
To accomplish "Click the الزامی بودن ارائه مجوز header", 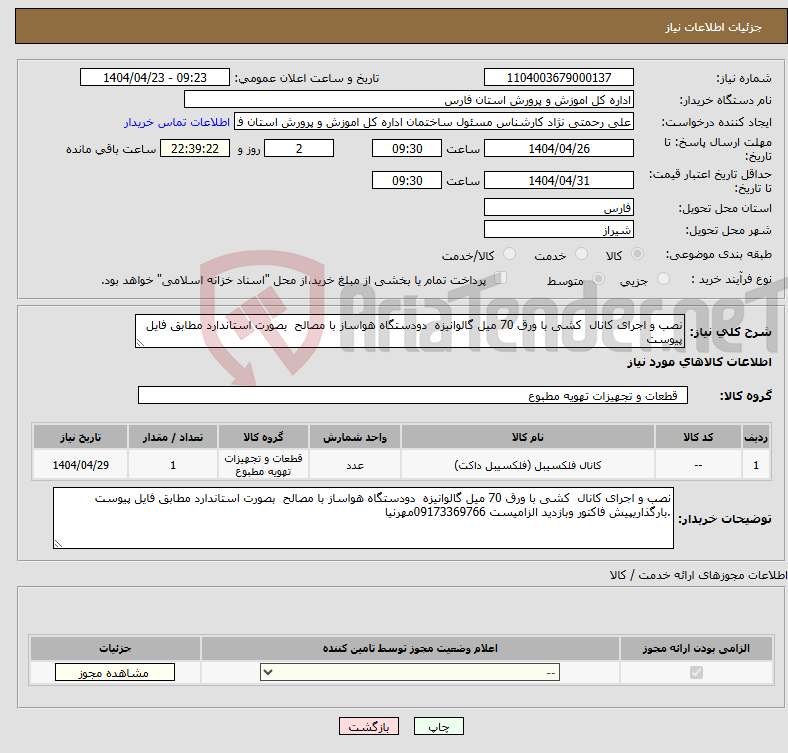I will [696, 648].
